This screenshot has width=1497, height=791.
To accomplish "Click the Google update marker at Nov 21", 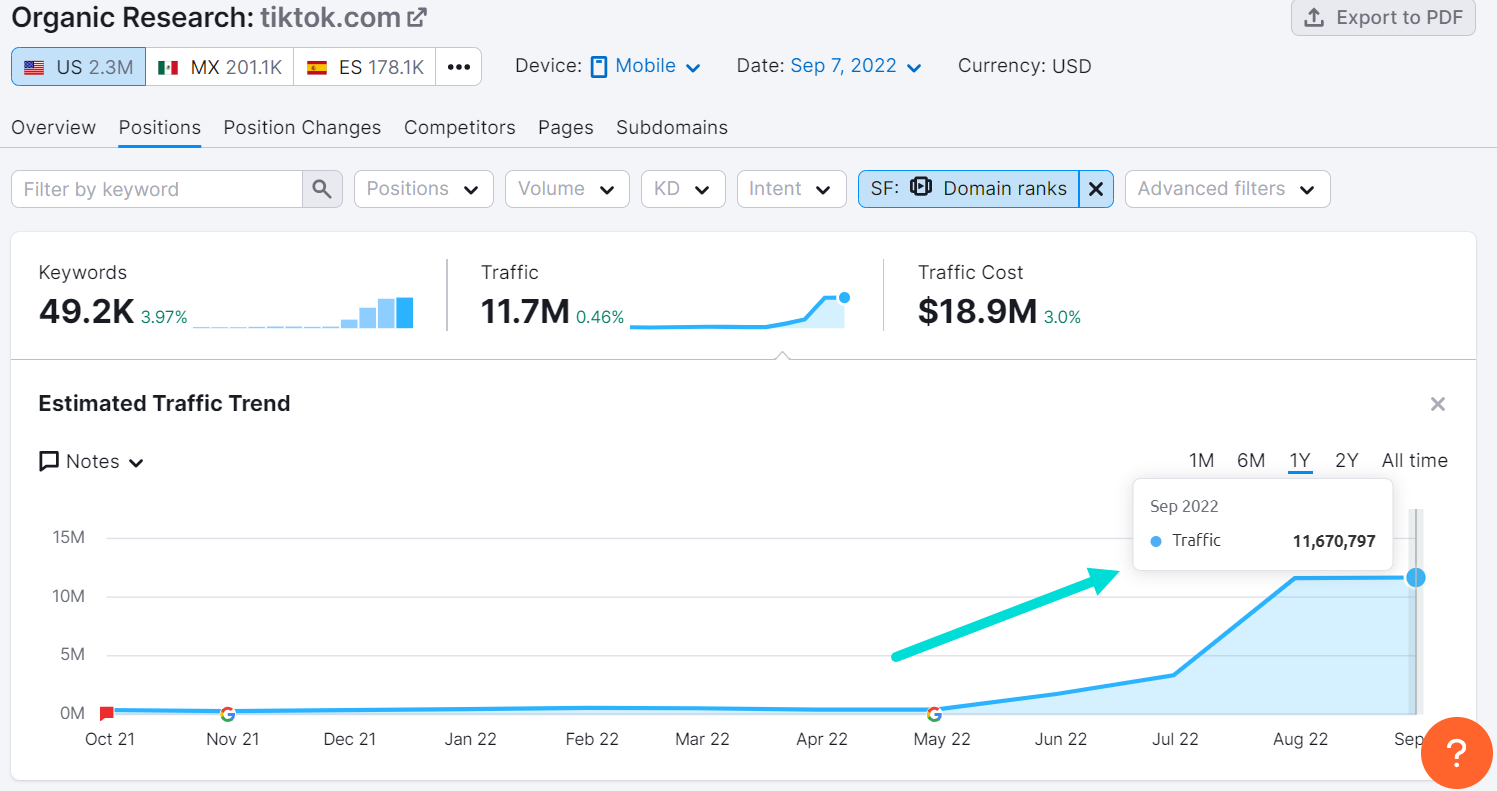I will (228, 714).
